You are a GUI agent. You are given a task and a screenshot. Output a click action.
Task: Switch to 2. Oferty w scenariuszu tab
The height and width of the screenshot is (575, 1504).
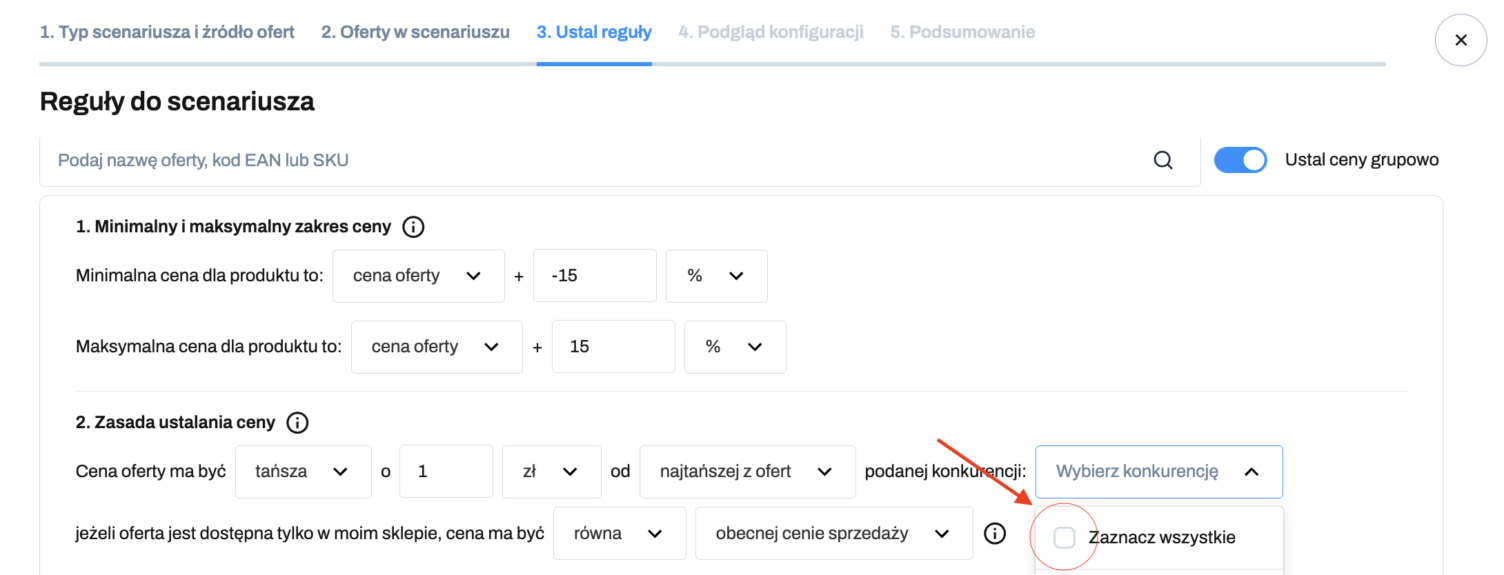pyautogui.click(x=415, y=32)
